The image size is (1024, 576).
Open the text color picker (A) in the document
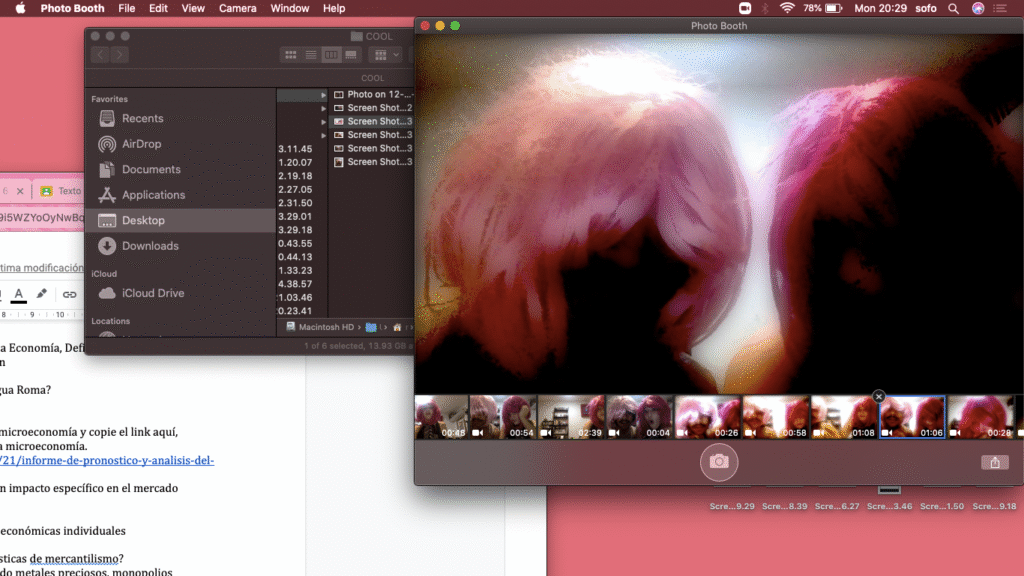point(18,295)
